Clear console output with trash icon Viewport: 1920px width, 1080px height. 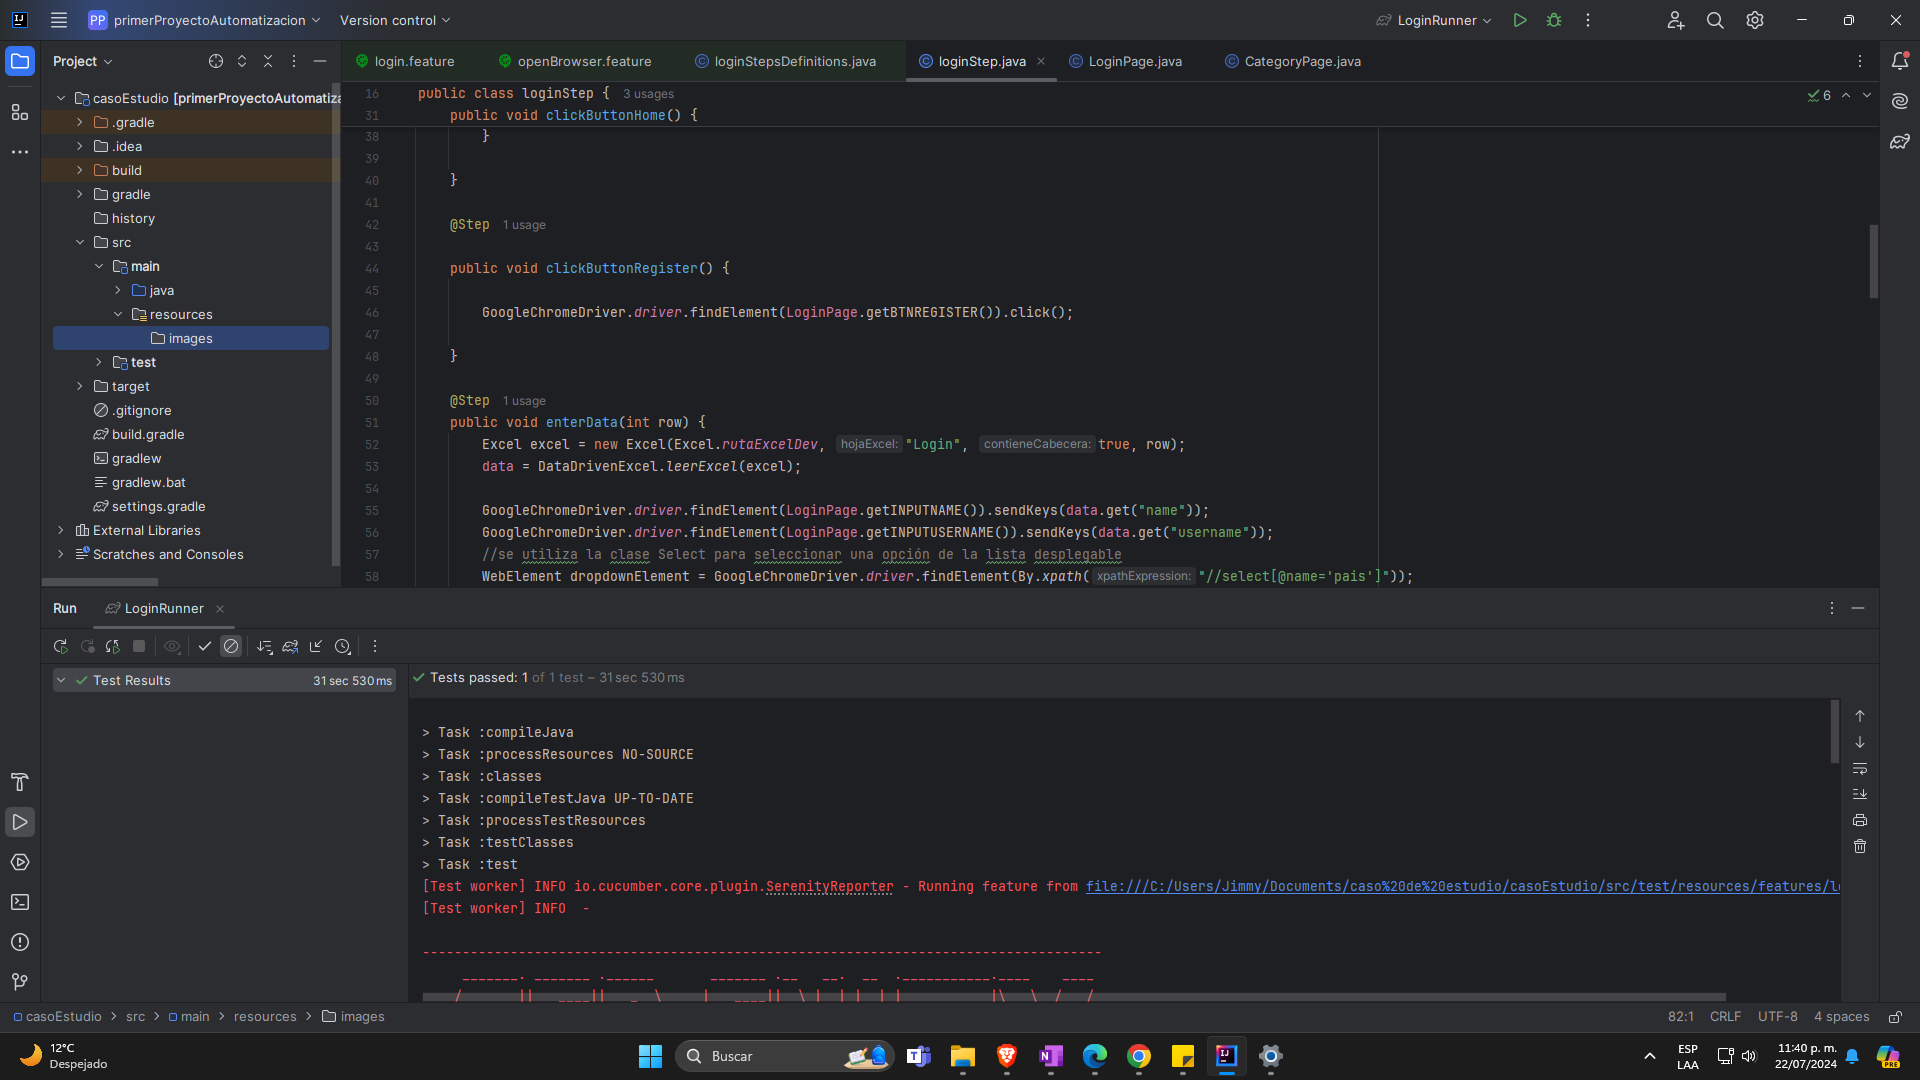click(1860, 846)
